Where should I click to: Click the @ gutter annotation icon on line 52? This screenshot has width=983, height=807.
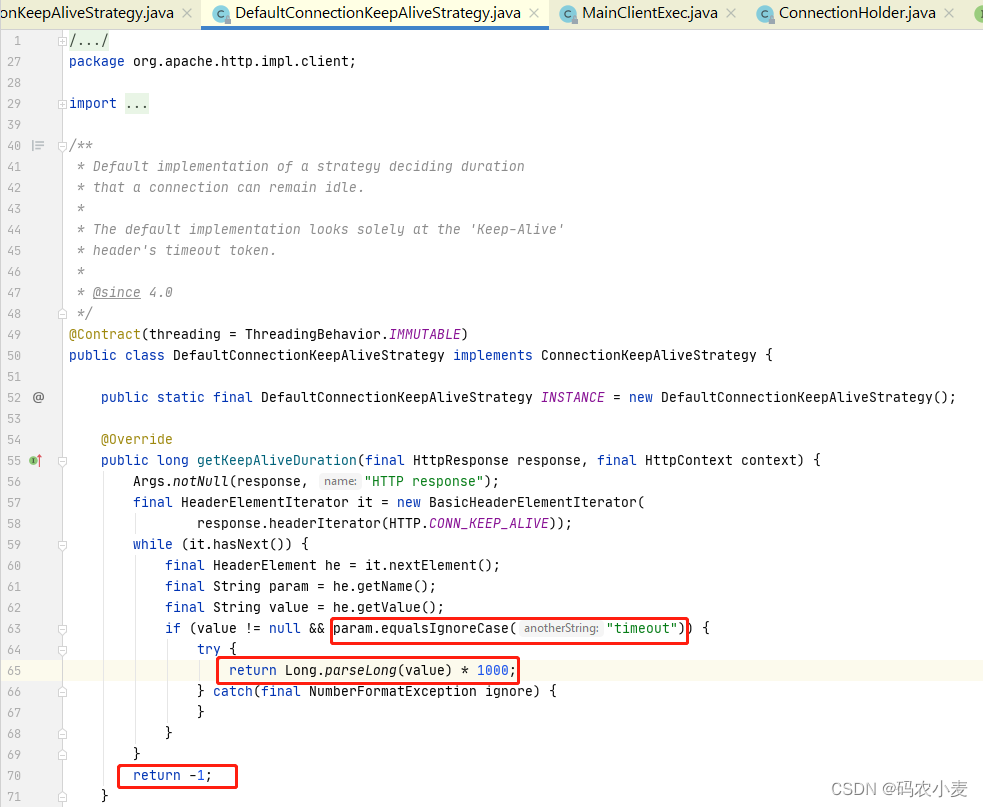[x=38, y=397]
